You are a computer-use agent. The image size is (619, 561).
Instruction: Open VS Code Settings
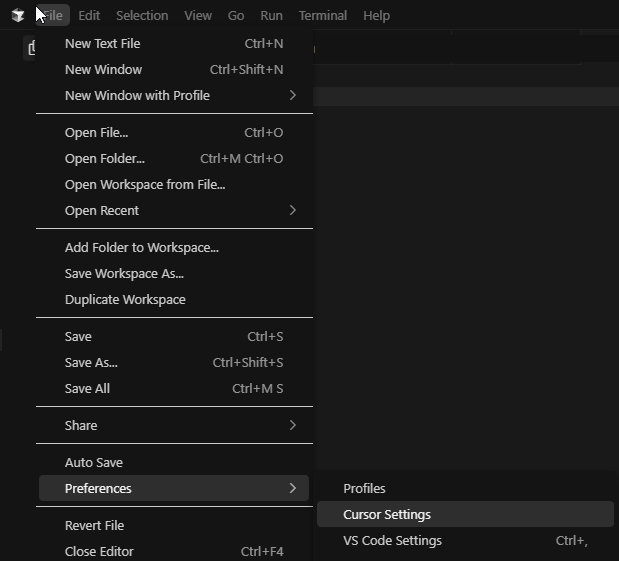tap(392, 541)
